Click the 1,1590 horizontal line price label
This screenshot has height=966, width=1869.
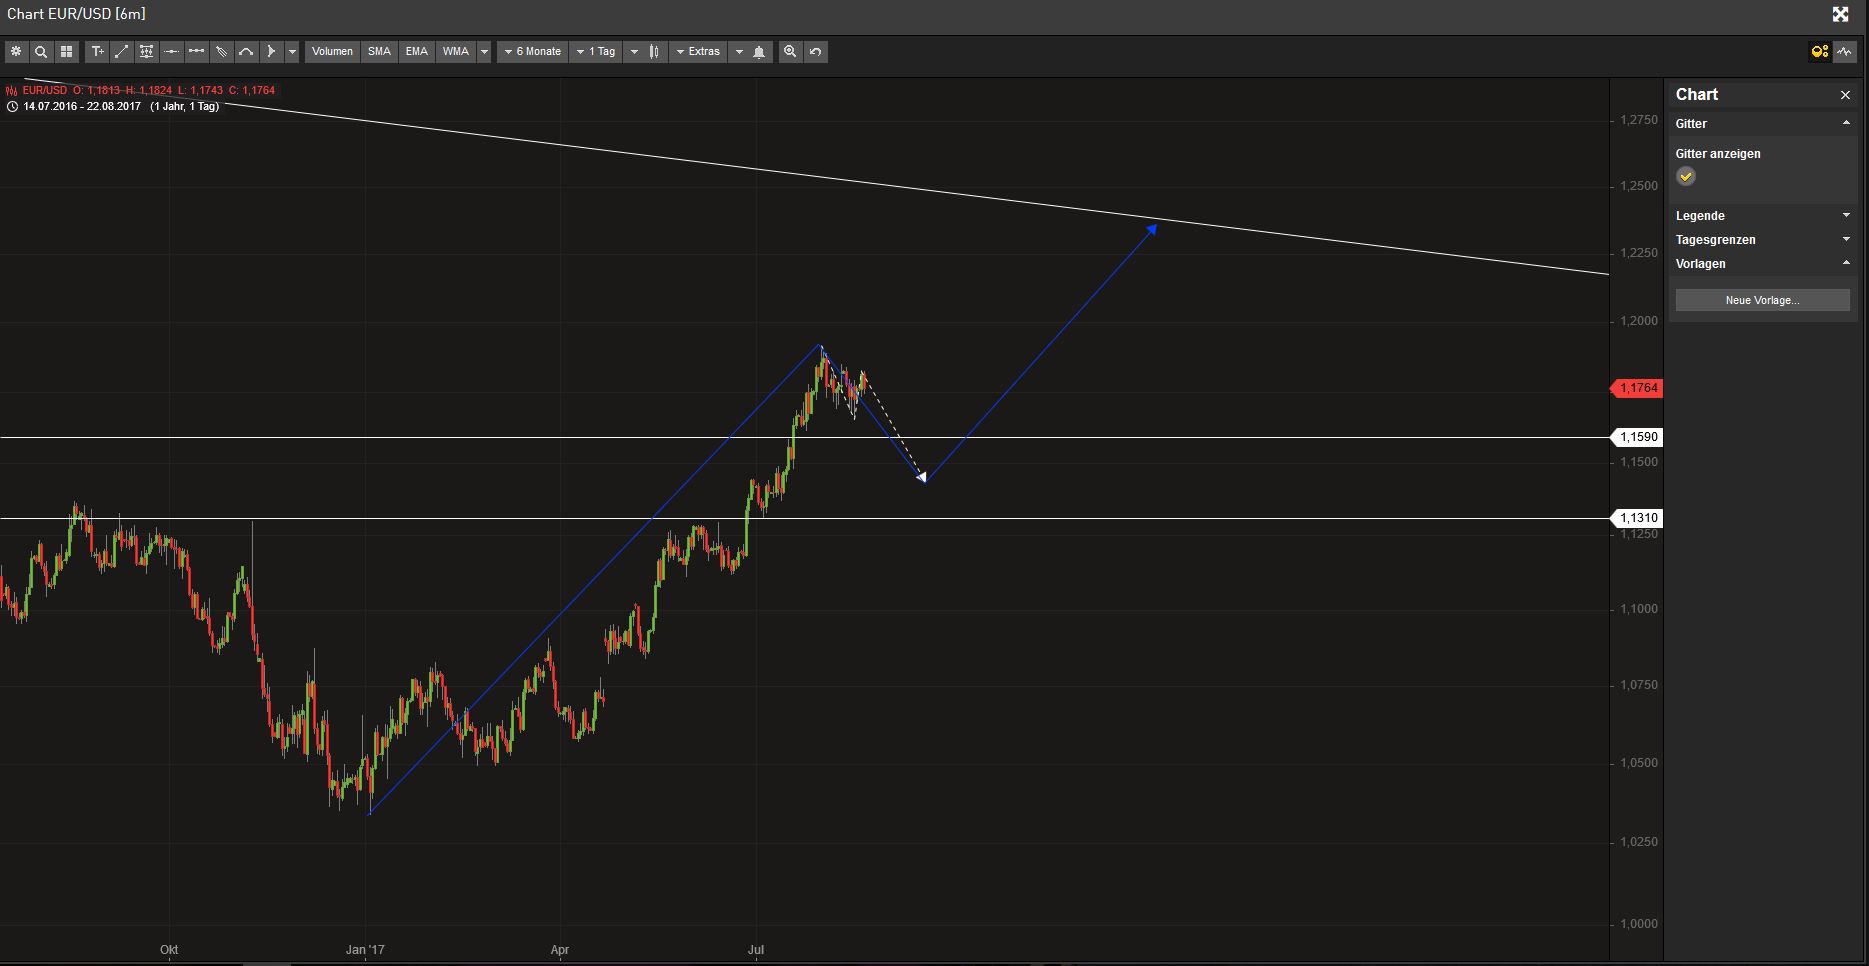[1639, 437]
